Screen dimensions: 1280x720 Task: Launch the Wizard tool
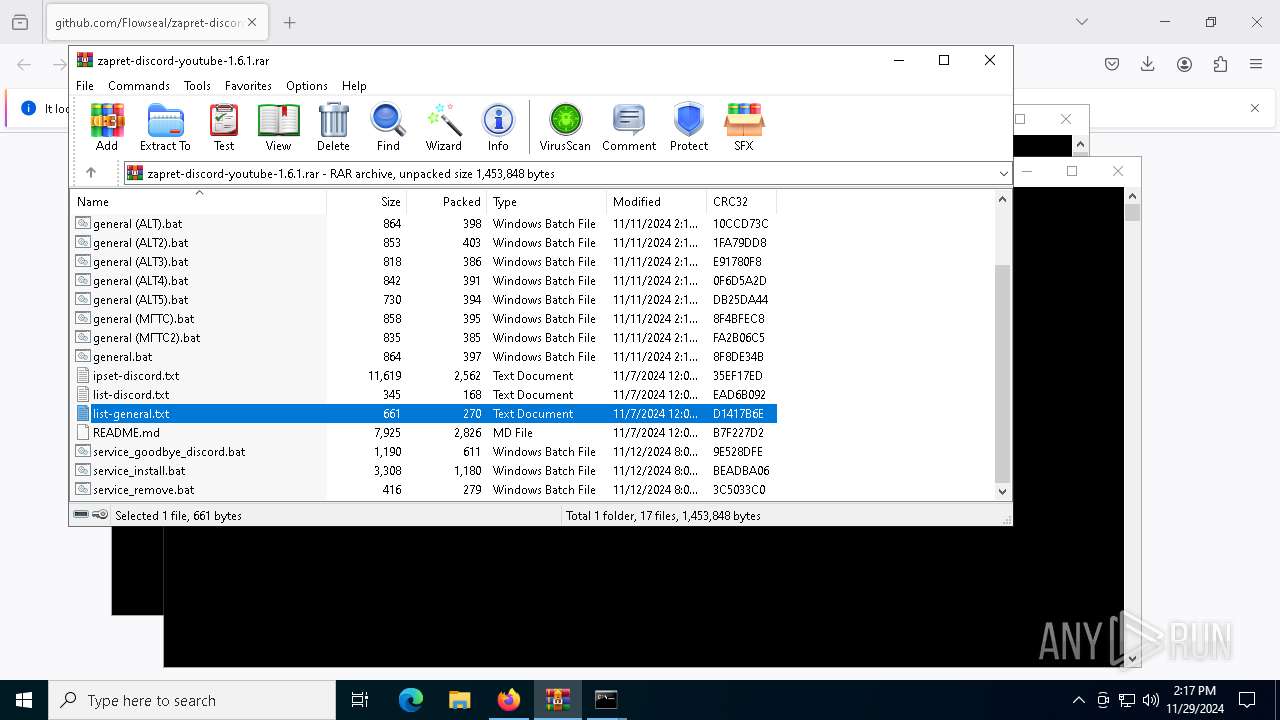coord(443,127)
